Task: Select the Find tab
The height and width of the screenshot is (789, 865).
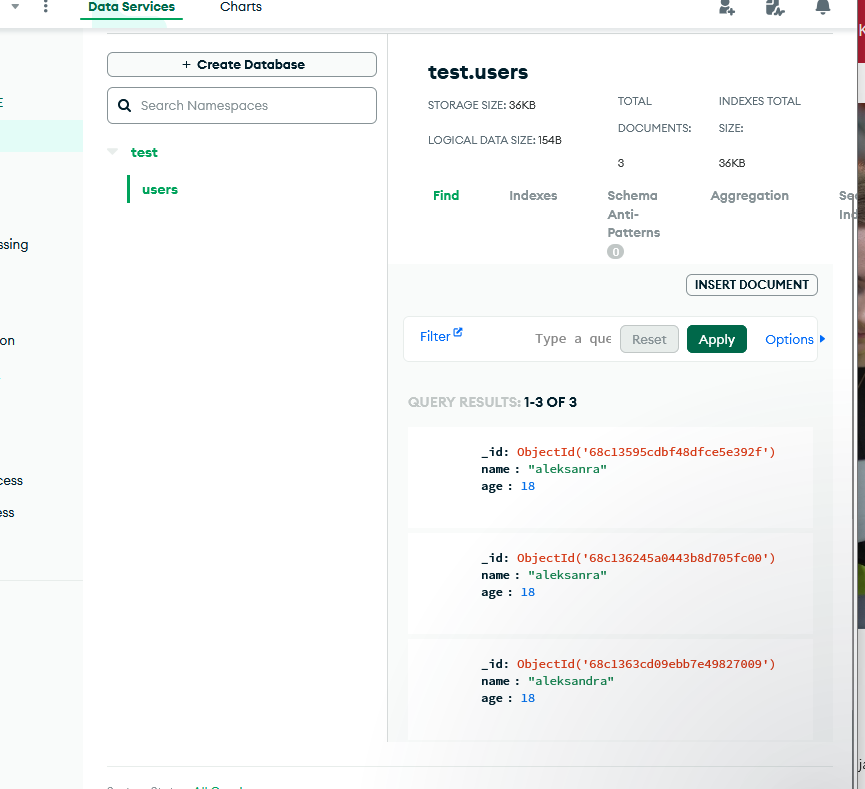Action: pos(446,196)
